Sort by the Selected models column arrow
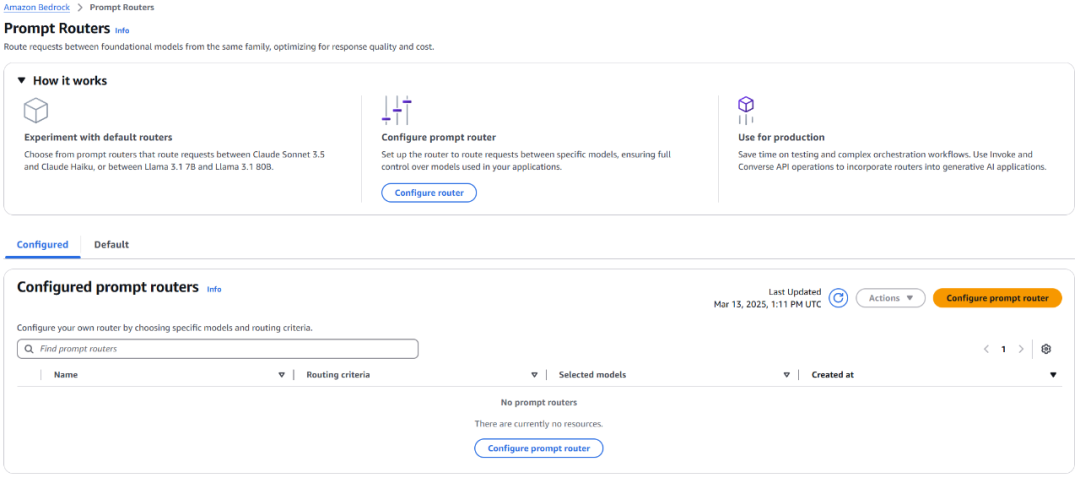This screenshot has width=1080, height=478. [x=787, y=375]
